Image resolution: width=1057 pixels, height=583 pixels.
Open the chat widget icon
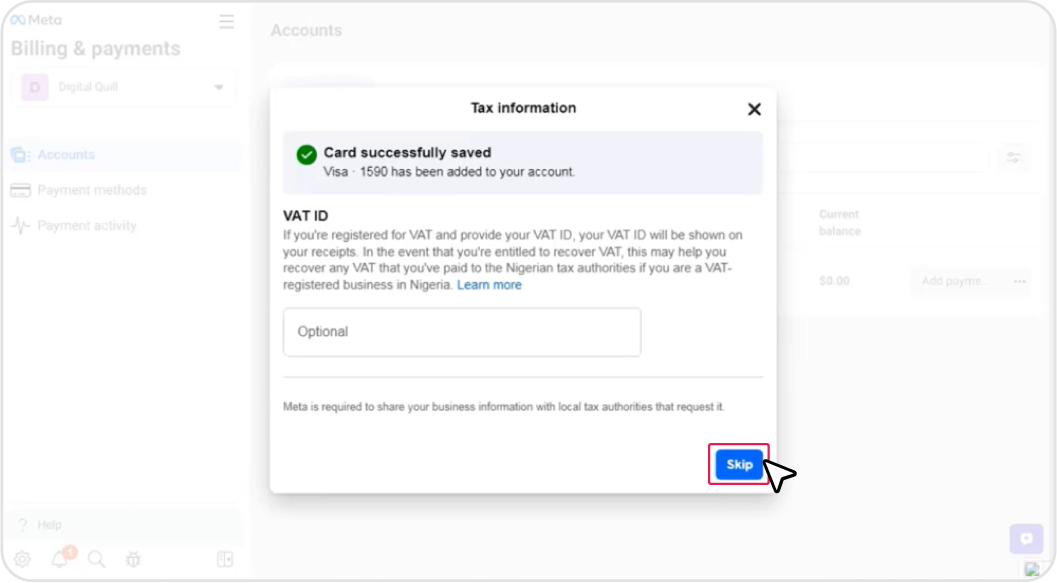(1025, 539)
